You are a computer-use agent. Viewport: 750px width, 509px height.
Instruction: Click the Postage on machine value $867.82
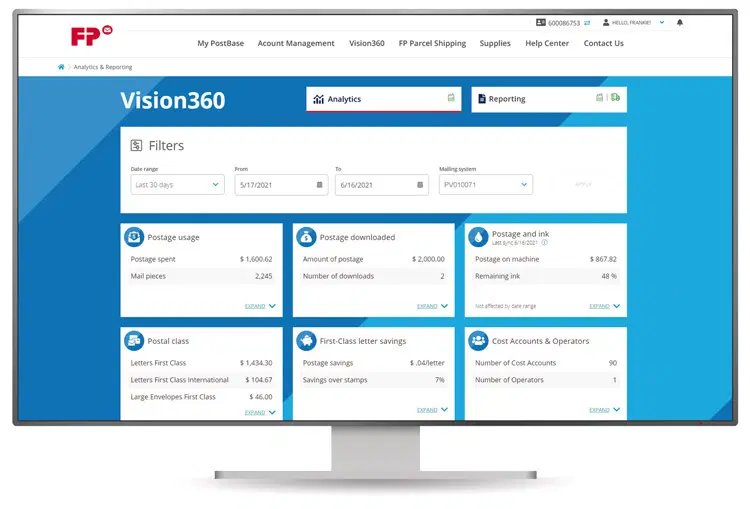coord(603,259)
